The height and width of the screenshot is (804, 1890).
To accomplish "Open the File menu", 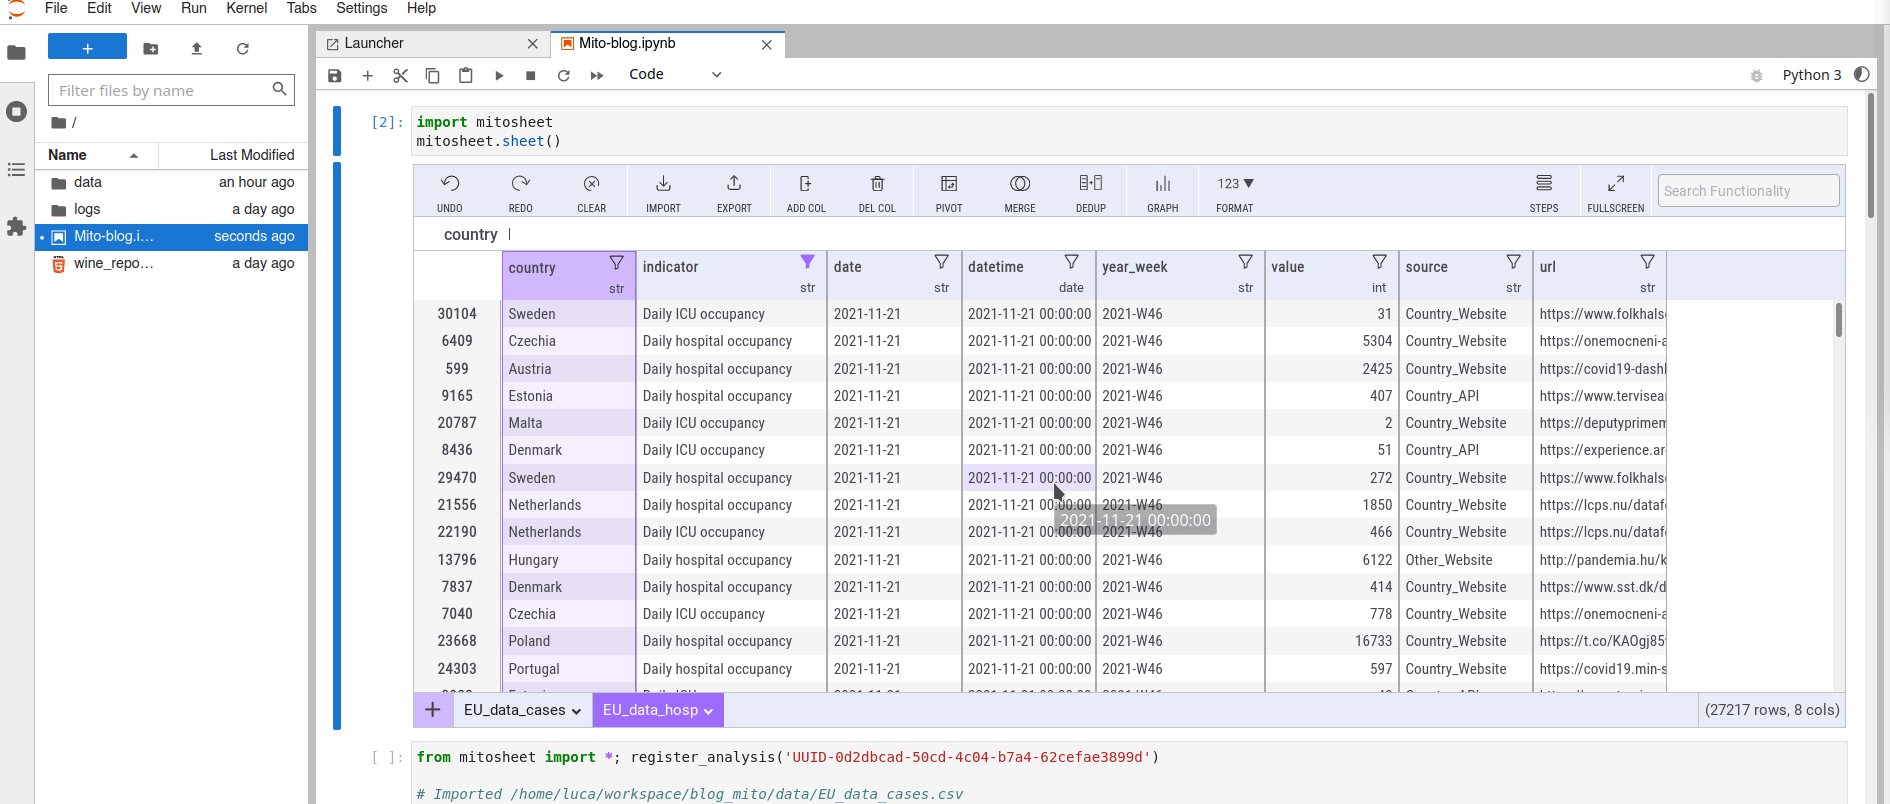I will coord(56,8).
